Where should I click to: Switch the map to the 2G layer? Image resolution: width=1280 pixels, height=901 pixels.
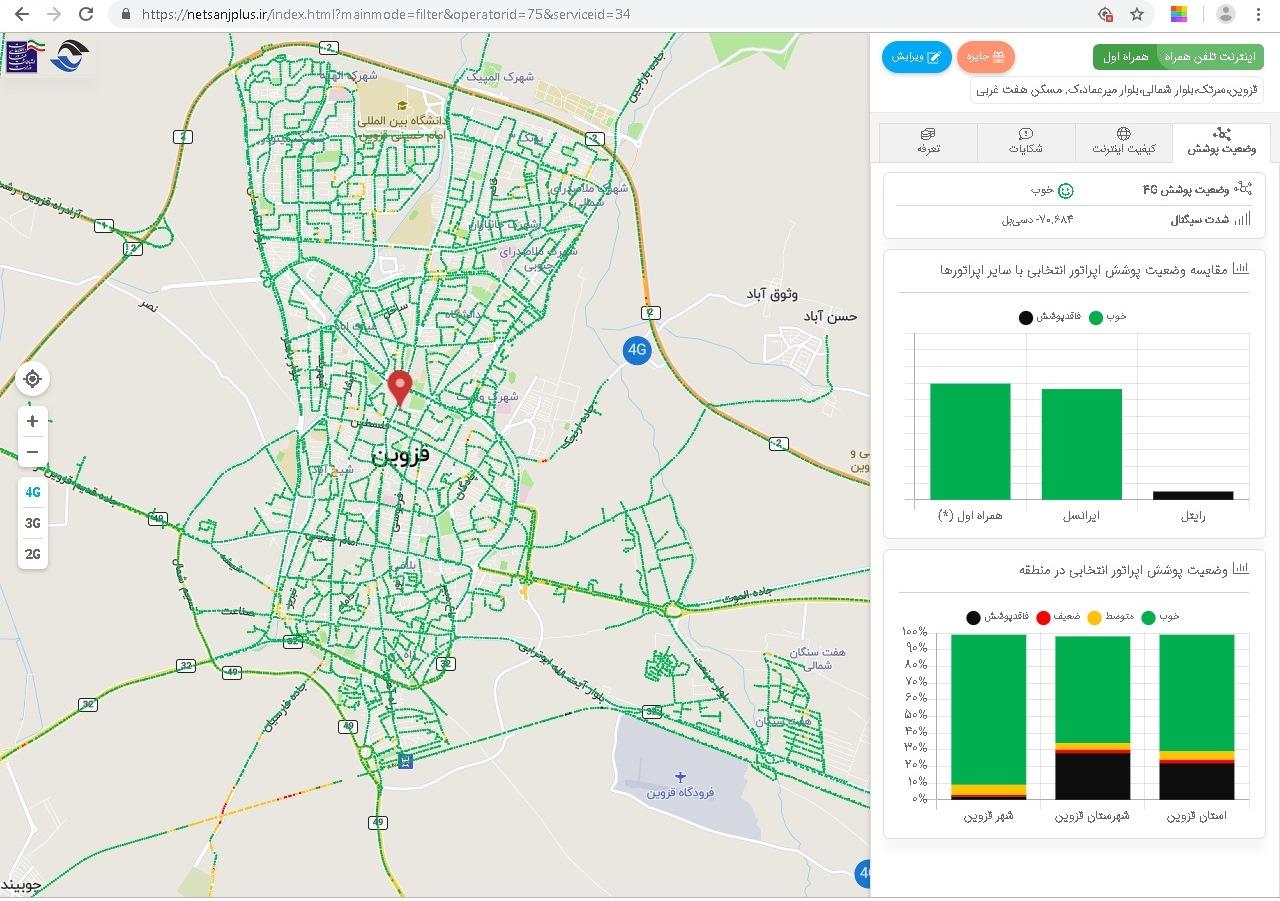pos(33,554)
